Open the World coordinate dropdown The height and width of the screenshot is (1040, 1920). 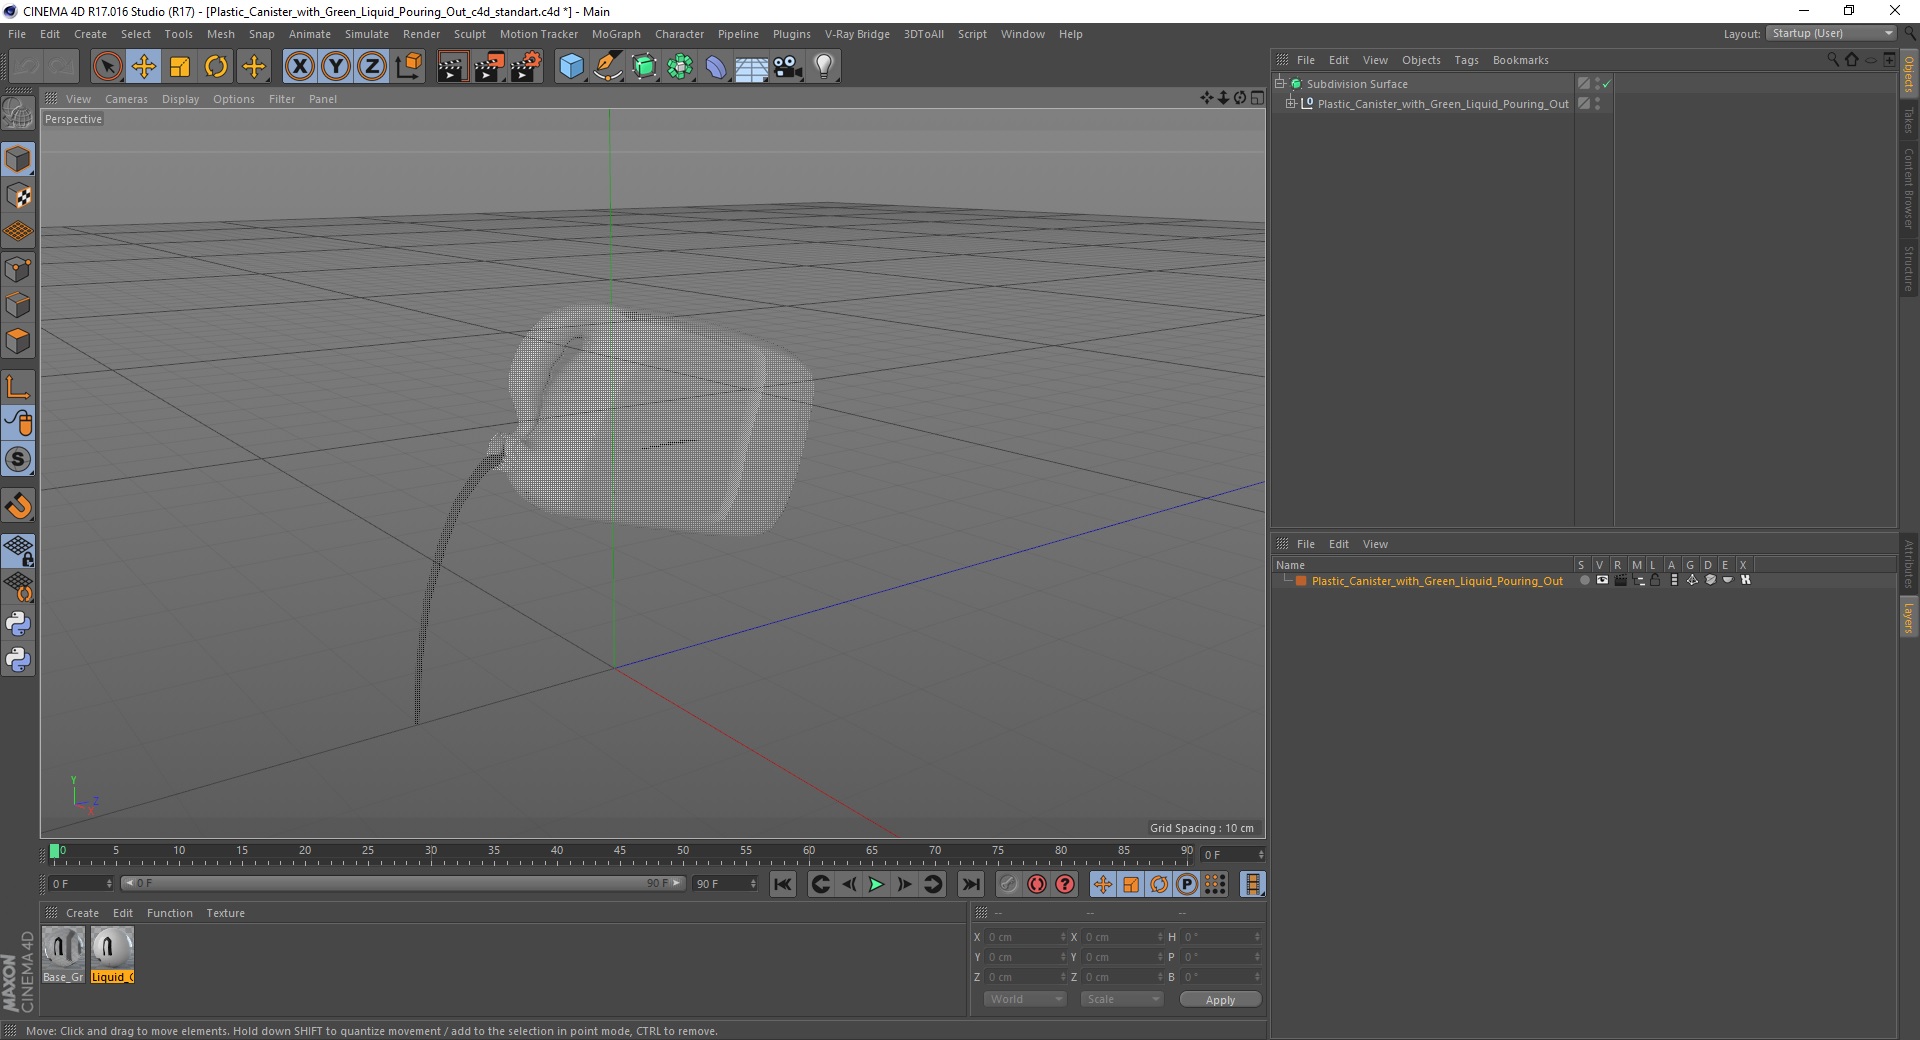pyautogui.click(x=1025, y=999)
